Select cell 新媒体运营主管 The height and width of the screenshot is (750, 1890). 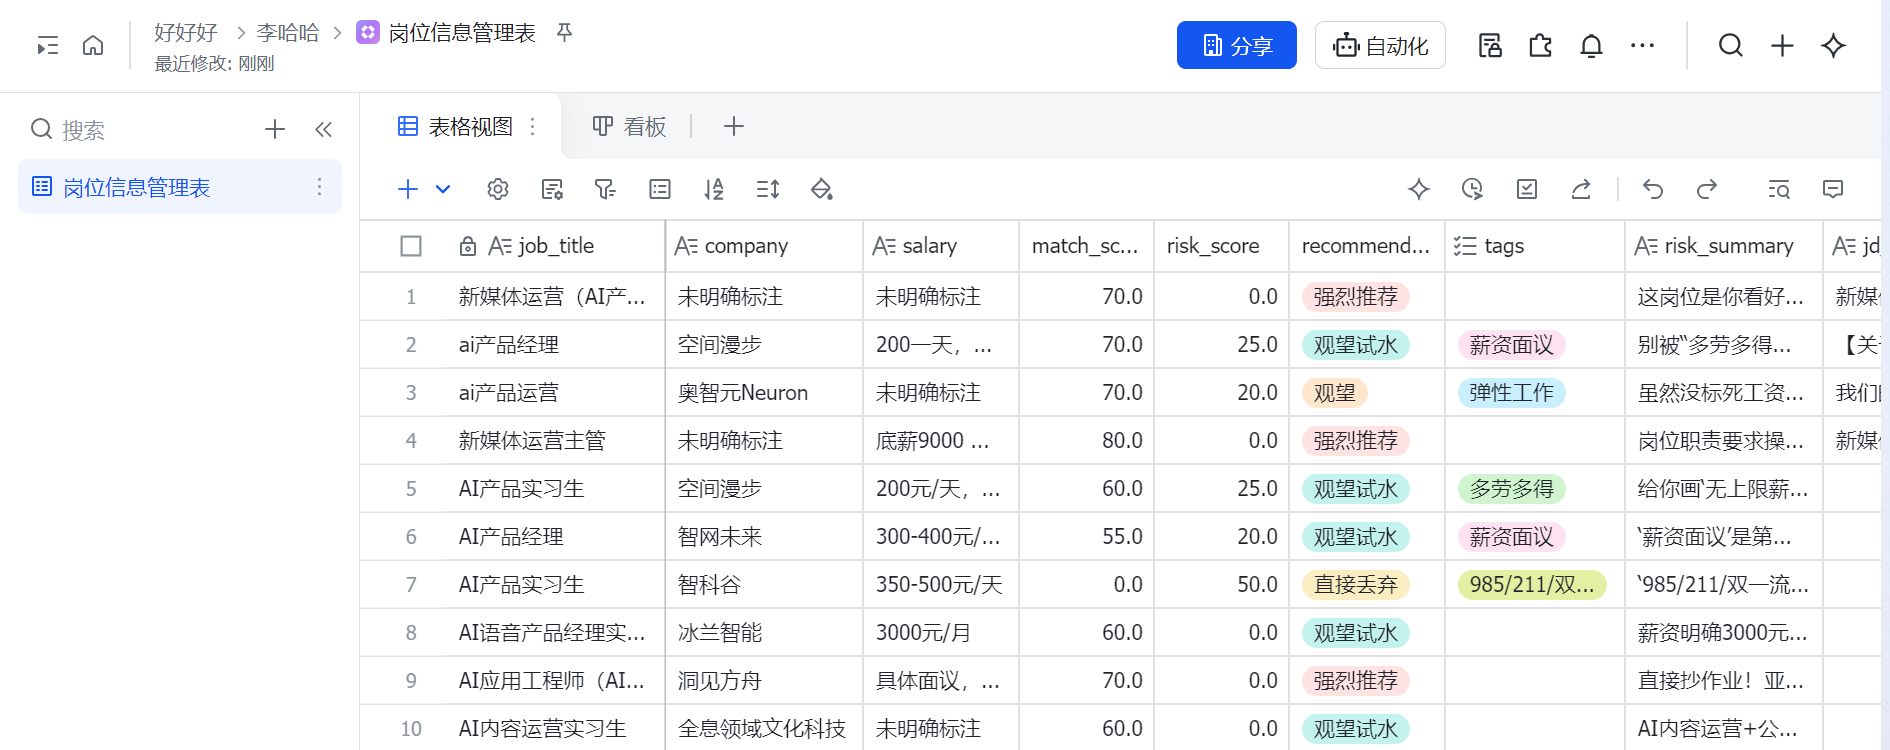(555, 441)
